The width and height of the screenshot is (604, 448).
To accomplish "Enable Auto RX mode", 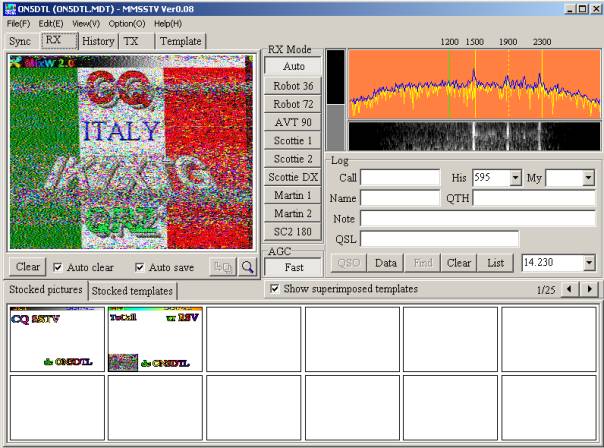I will click(293, 66).
